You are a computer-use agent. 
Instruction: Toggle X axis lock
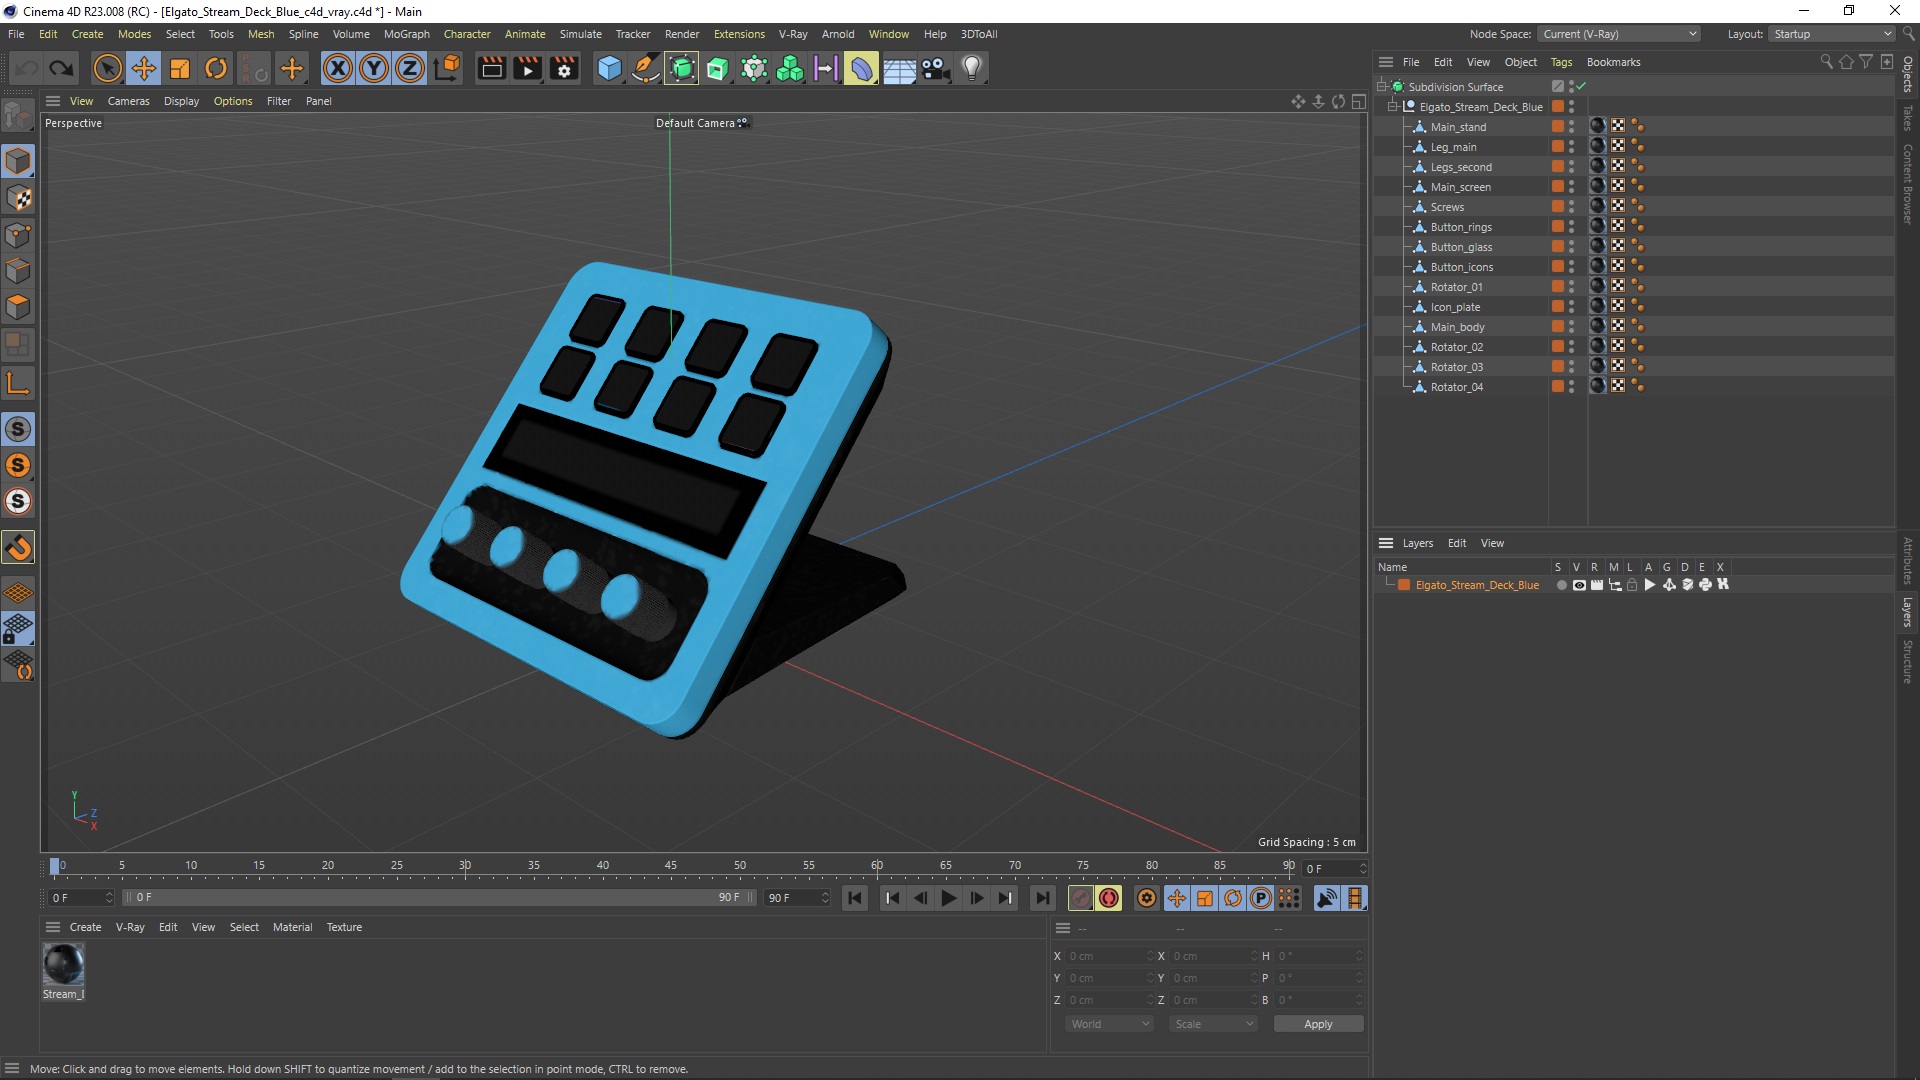[x=338, y=68]
